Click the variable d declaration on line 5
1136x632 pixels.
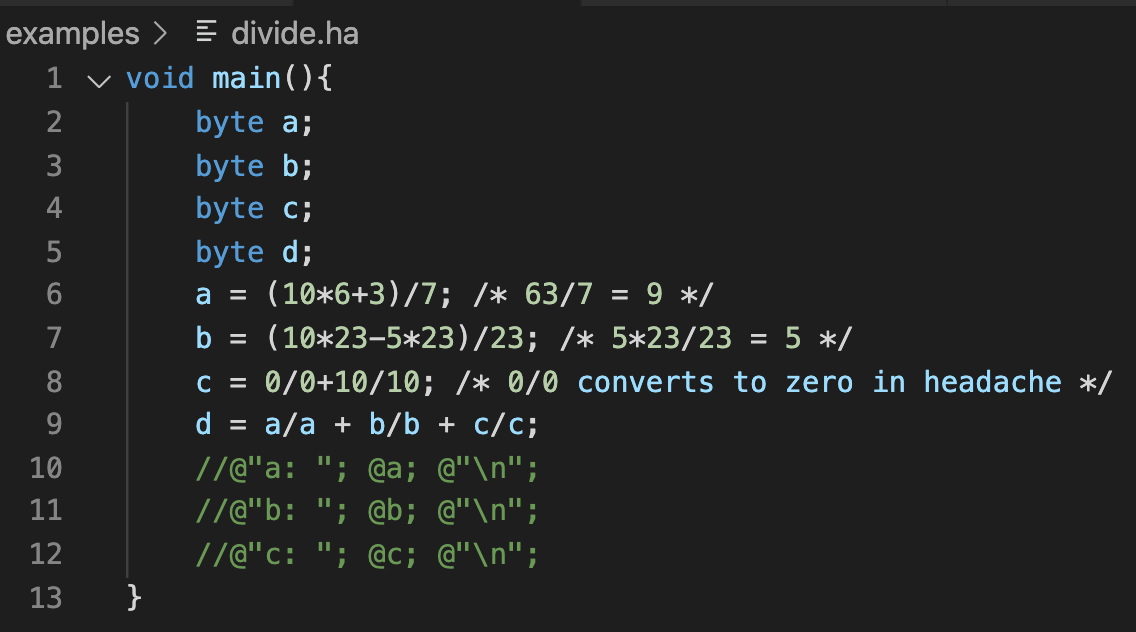[x=291, y=252]
